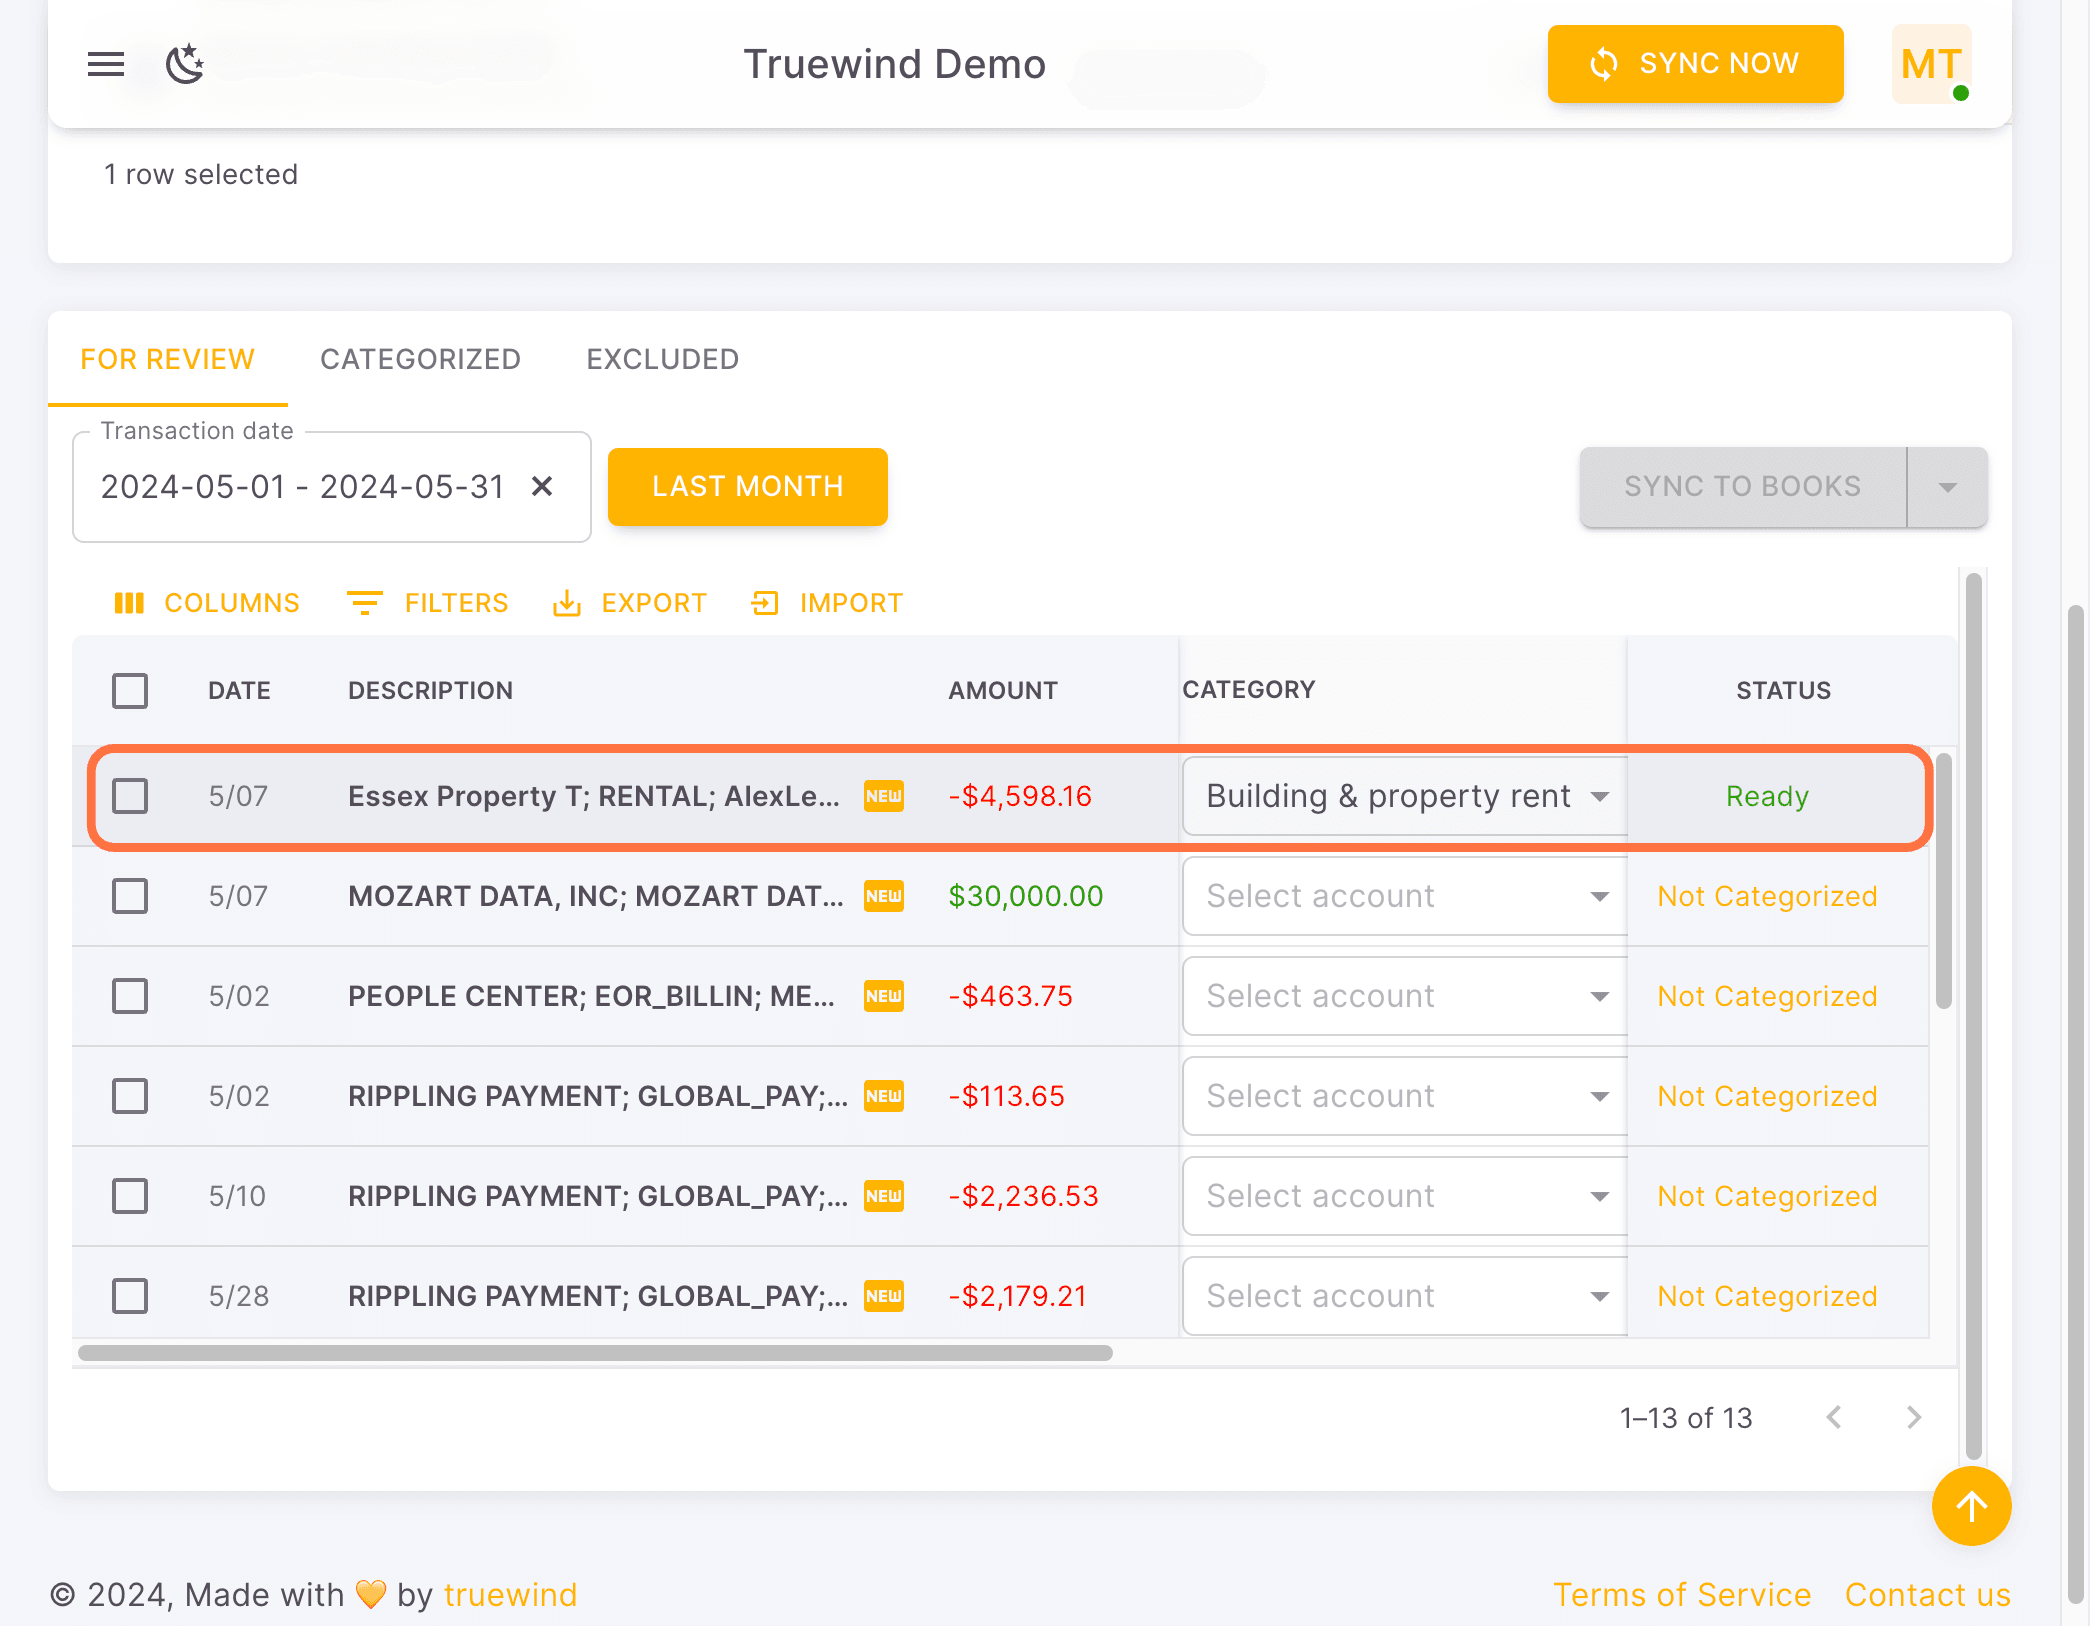Viewport: 2090px width, 1626px height.
Task: Open the Terms of Service link
Action: (1683, 1593)
